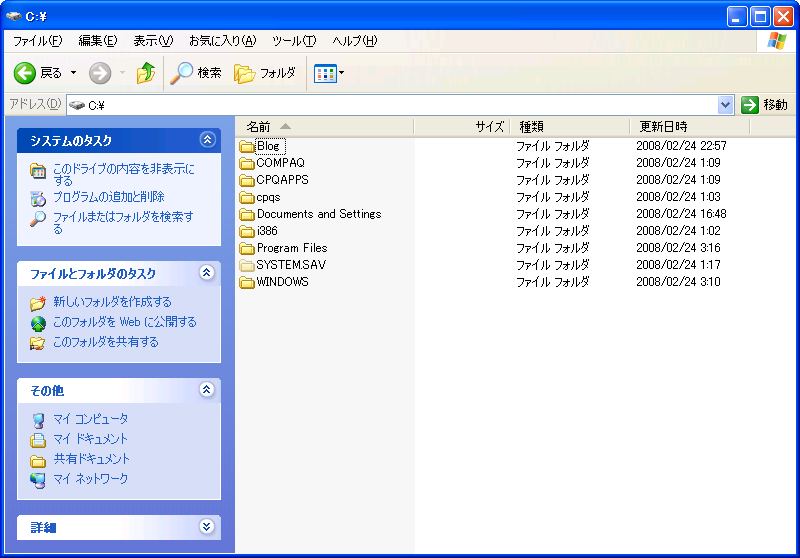Select the WINDOWS folder icon
Viewport: 800px width, 558px height.
click(247, 282)
